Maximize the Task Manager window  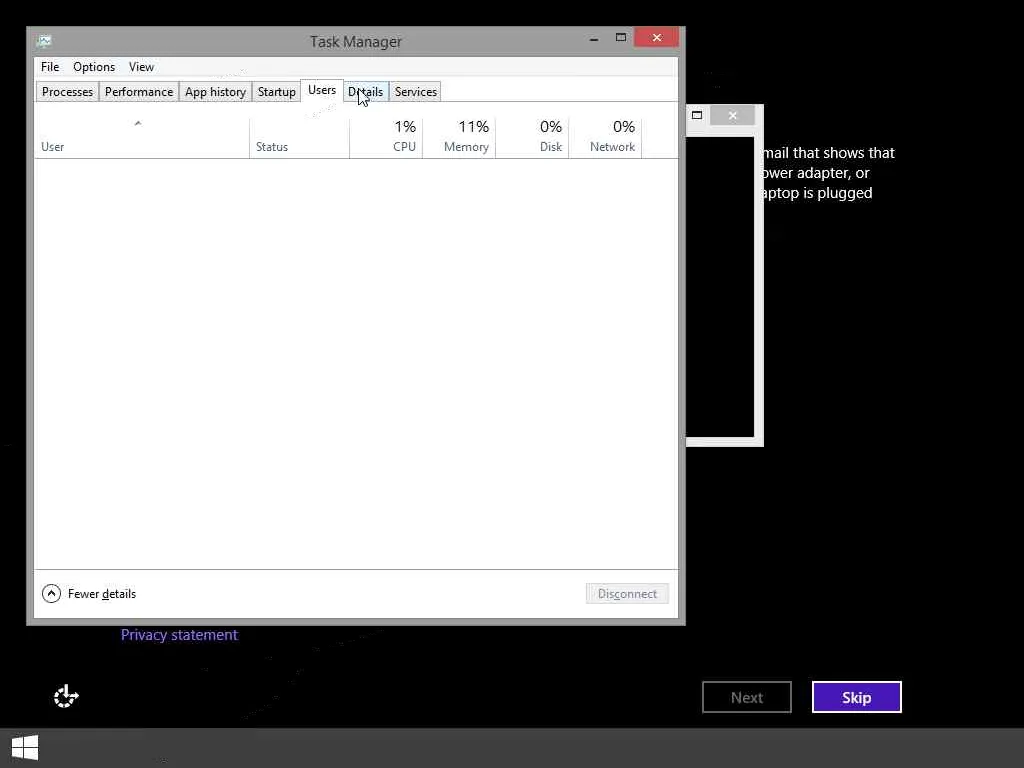click(621, 38)
